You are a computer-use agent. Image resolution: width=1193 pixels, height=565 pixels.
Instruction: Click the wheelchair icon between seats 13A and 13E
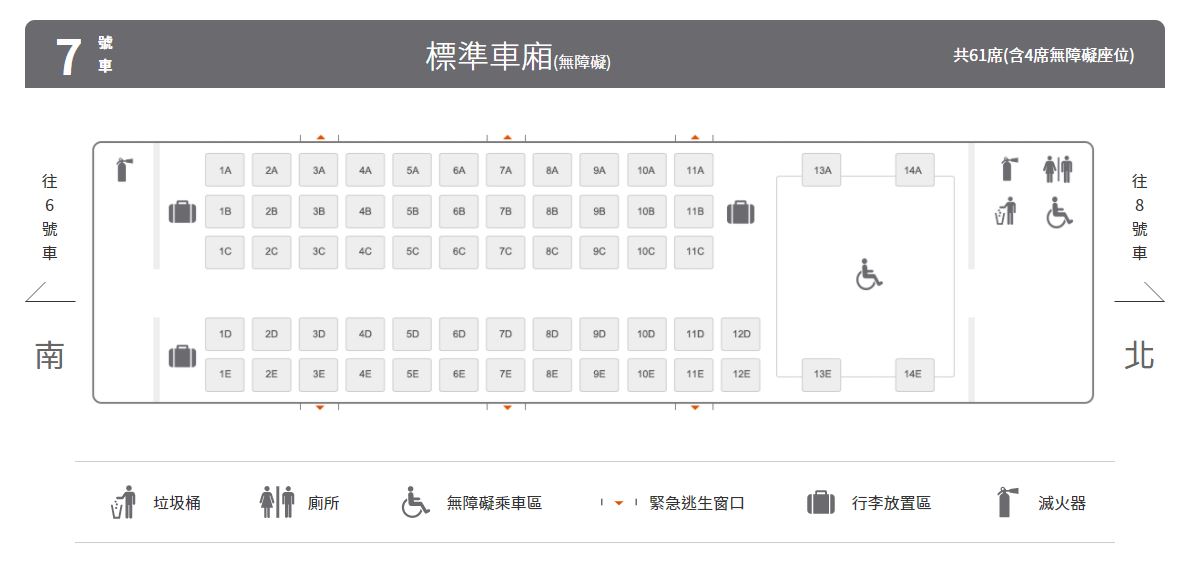tap(869, 274)
